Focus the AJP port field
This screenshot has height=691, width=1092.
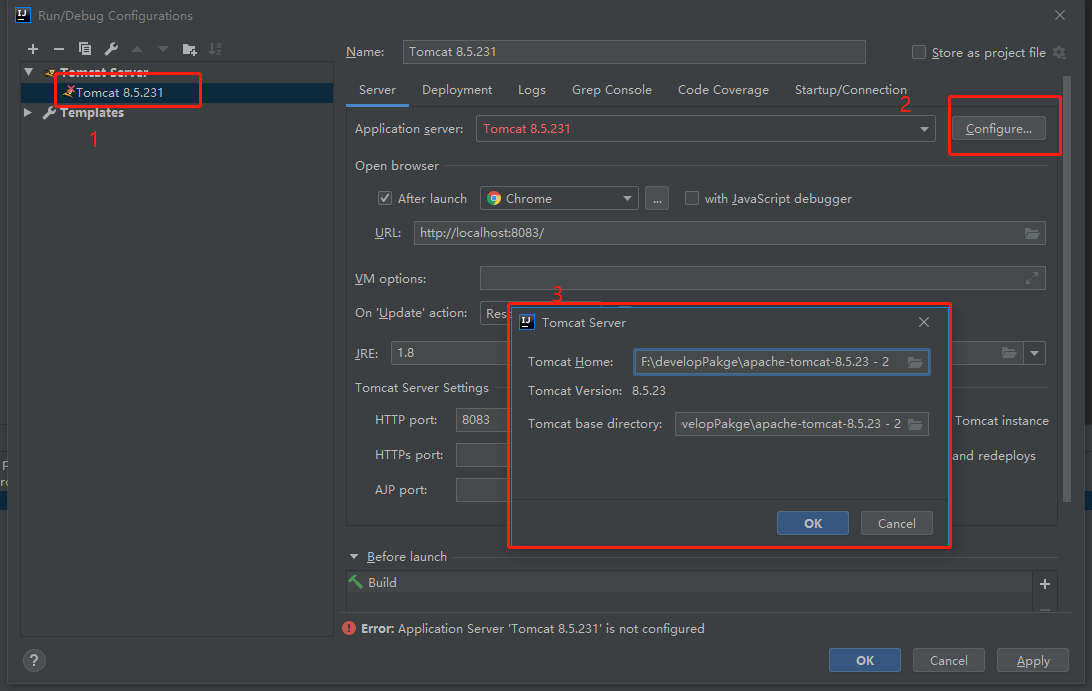tap(483, 490)
